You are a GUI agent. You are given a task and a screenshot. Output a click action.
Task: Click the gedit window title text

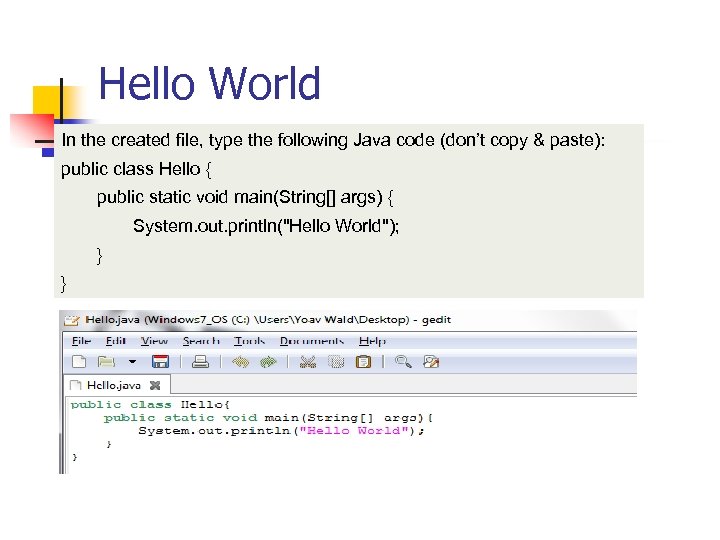(268, 320)
